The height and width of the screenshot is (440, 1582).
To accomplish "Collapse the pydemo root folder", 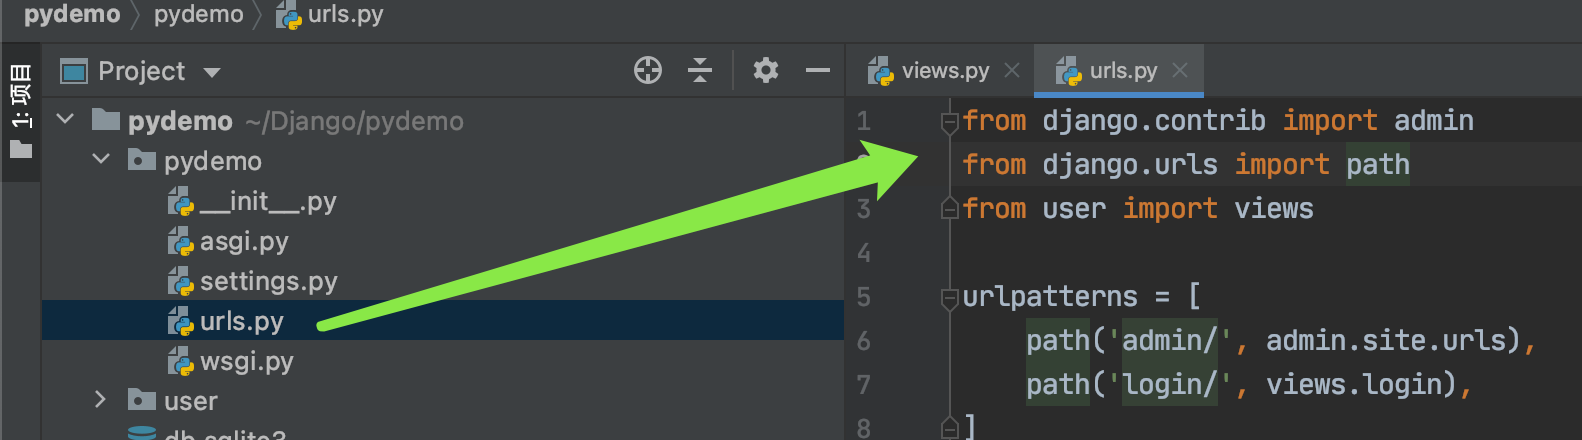I will click(66, 120).
